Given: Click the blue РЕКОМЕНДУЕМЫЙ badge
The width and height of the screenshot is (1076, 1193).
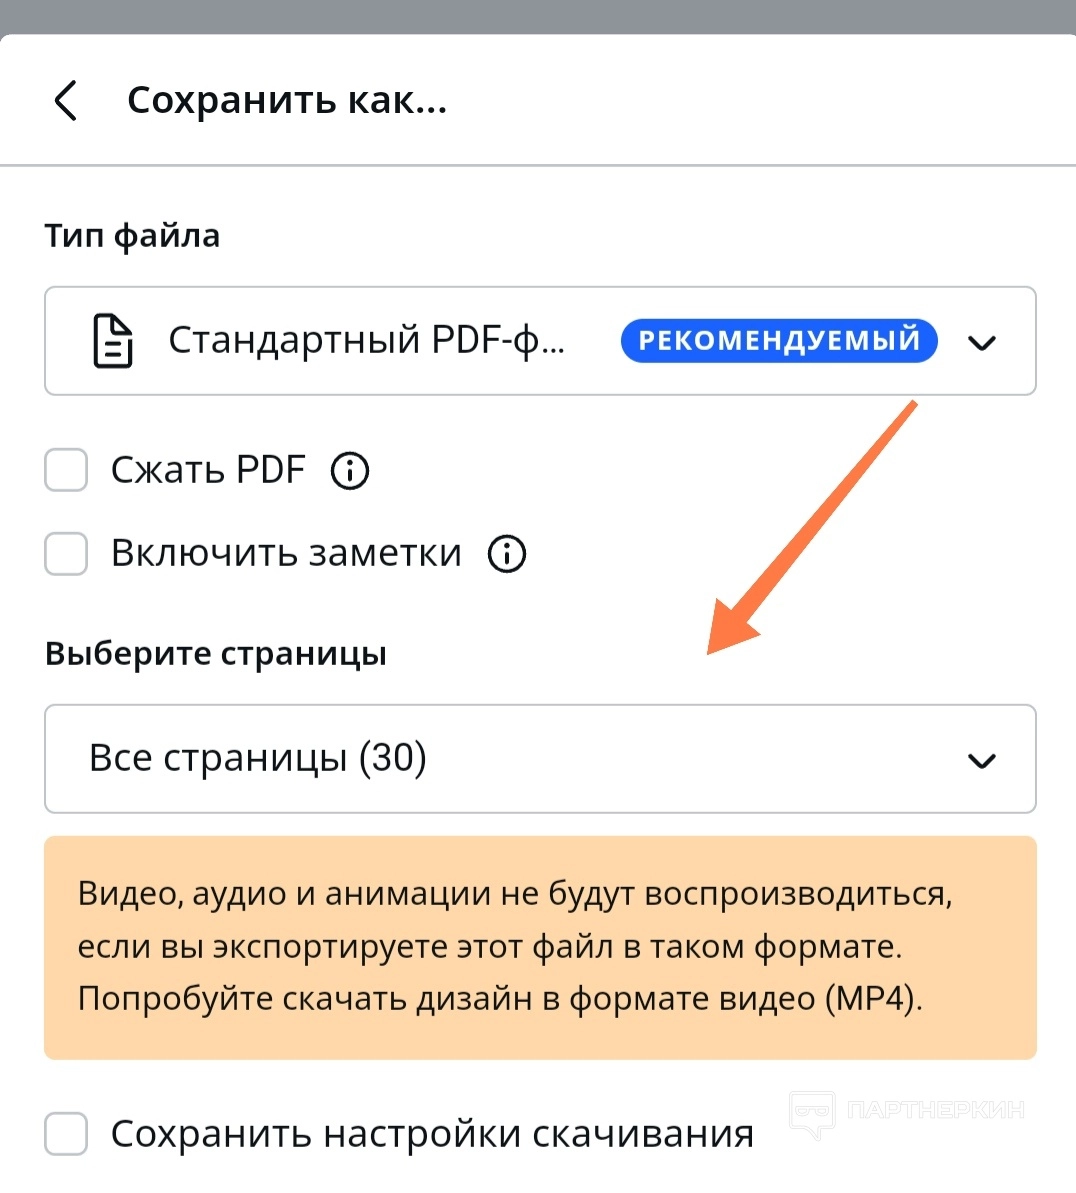Looking at the screenshot, I should point(779,340).
